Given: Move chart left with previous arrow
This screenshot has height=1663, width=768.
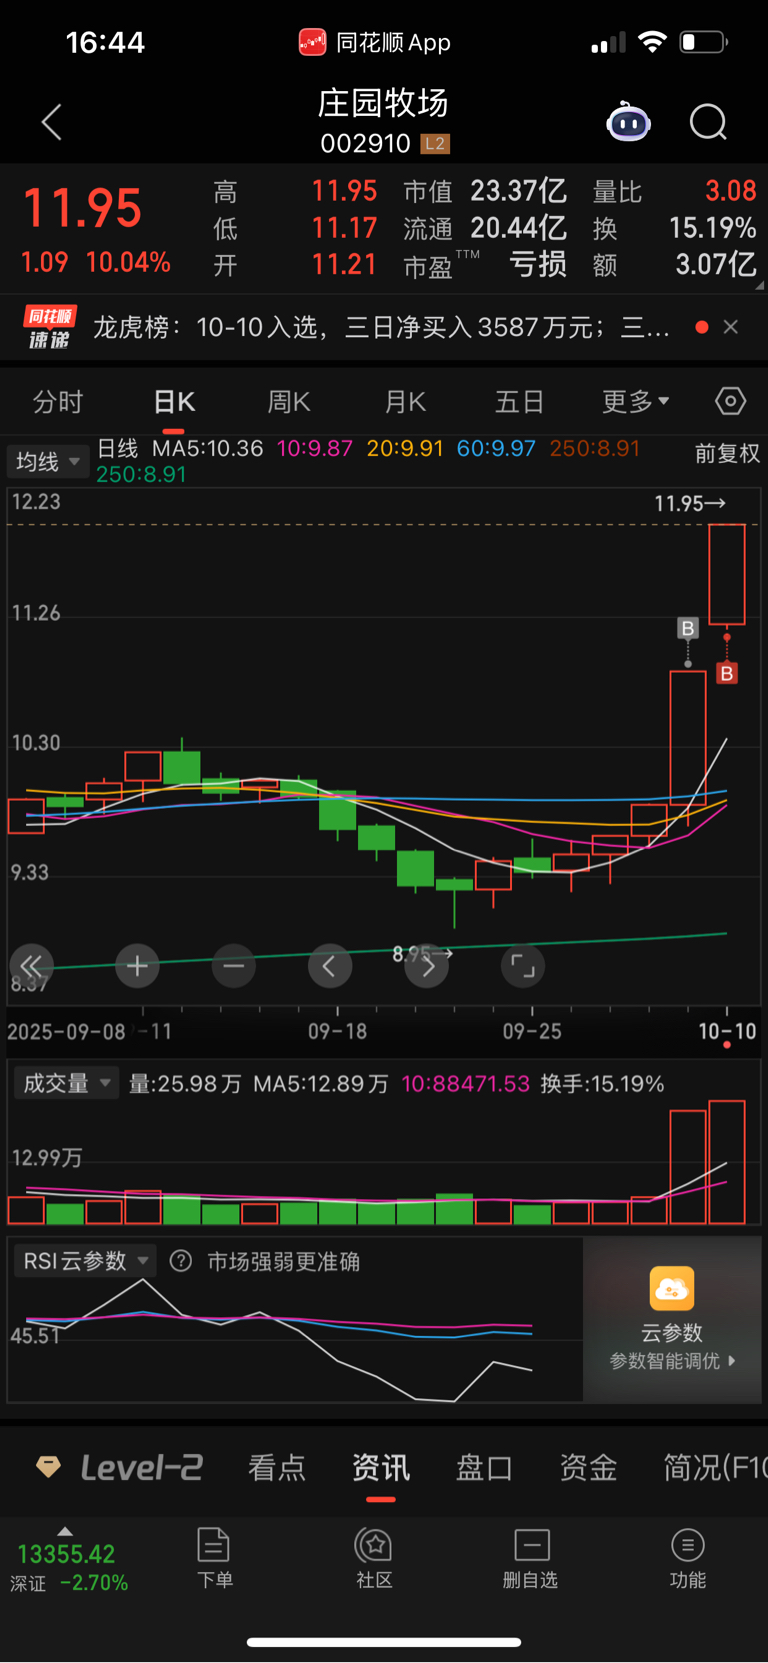Looking at the screenshot, I should click(330, 966).
